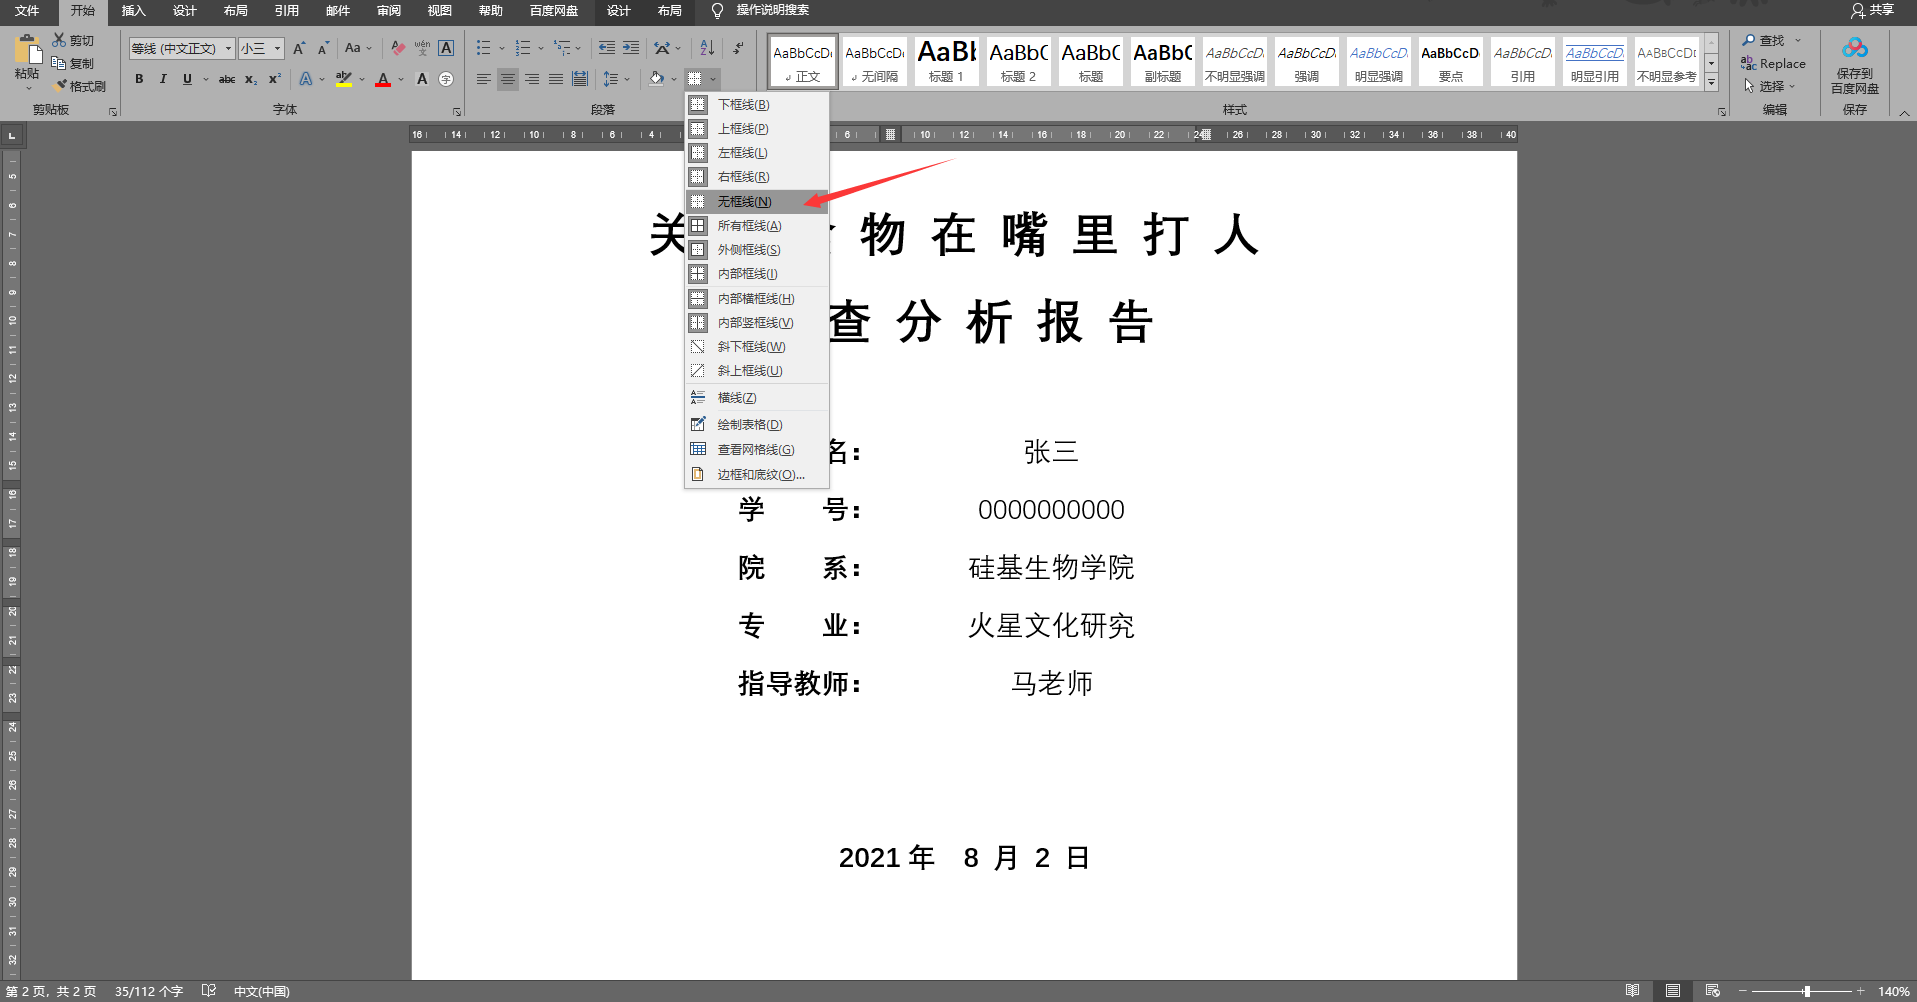Apply red font color

tap(383, 79)
